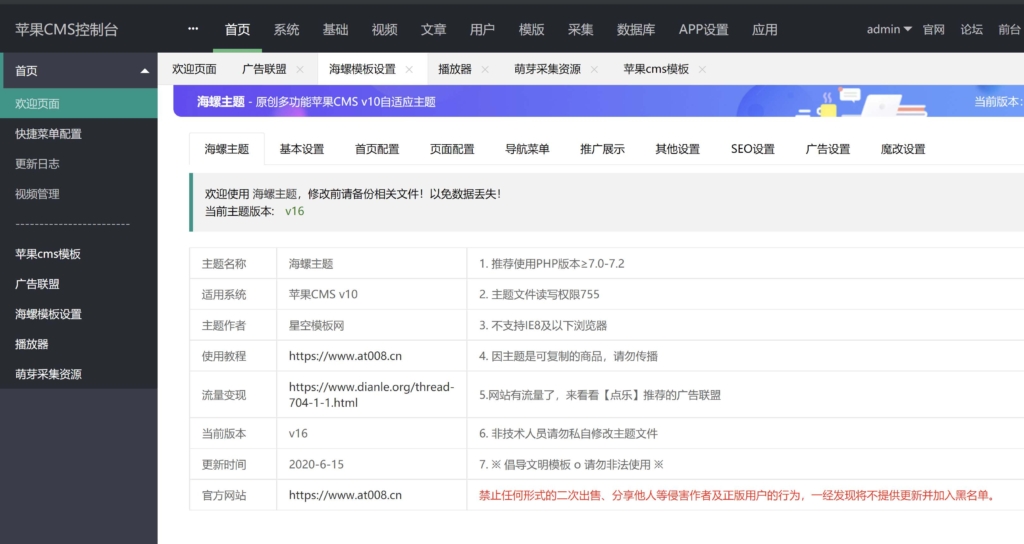Close the 播放器 tab
The width and height of the screenshot is (1024, 544).
point(485,70)
